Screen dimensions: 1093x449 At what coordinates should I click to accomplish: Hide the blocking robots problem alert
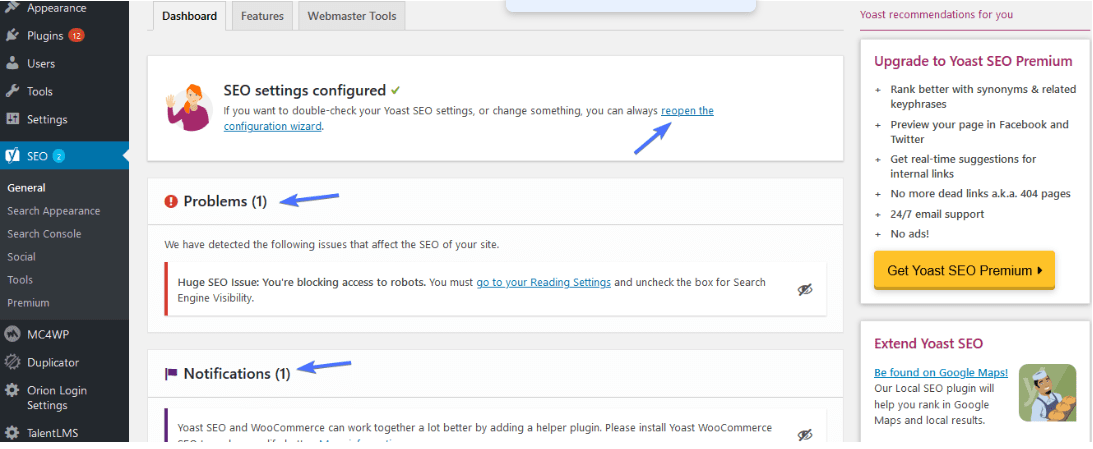(x=805, y=290)
